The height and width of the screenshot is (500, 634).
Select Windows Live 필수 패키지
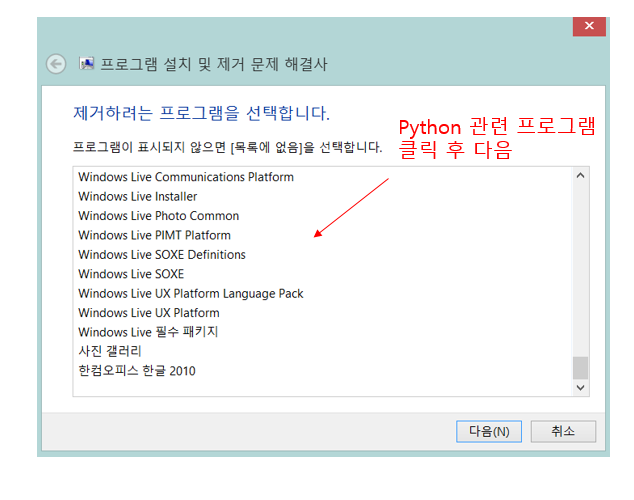(323, 332)
